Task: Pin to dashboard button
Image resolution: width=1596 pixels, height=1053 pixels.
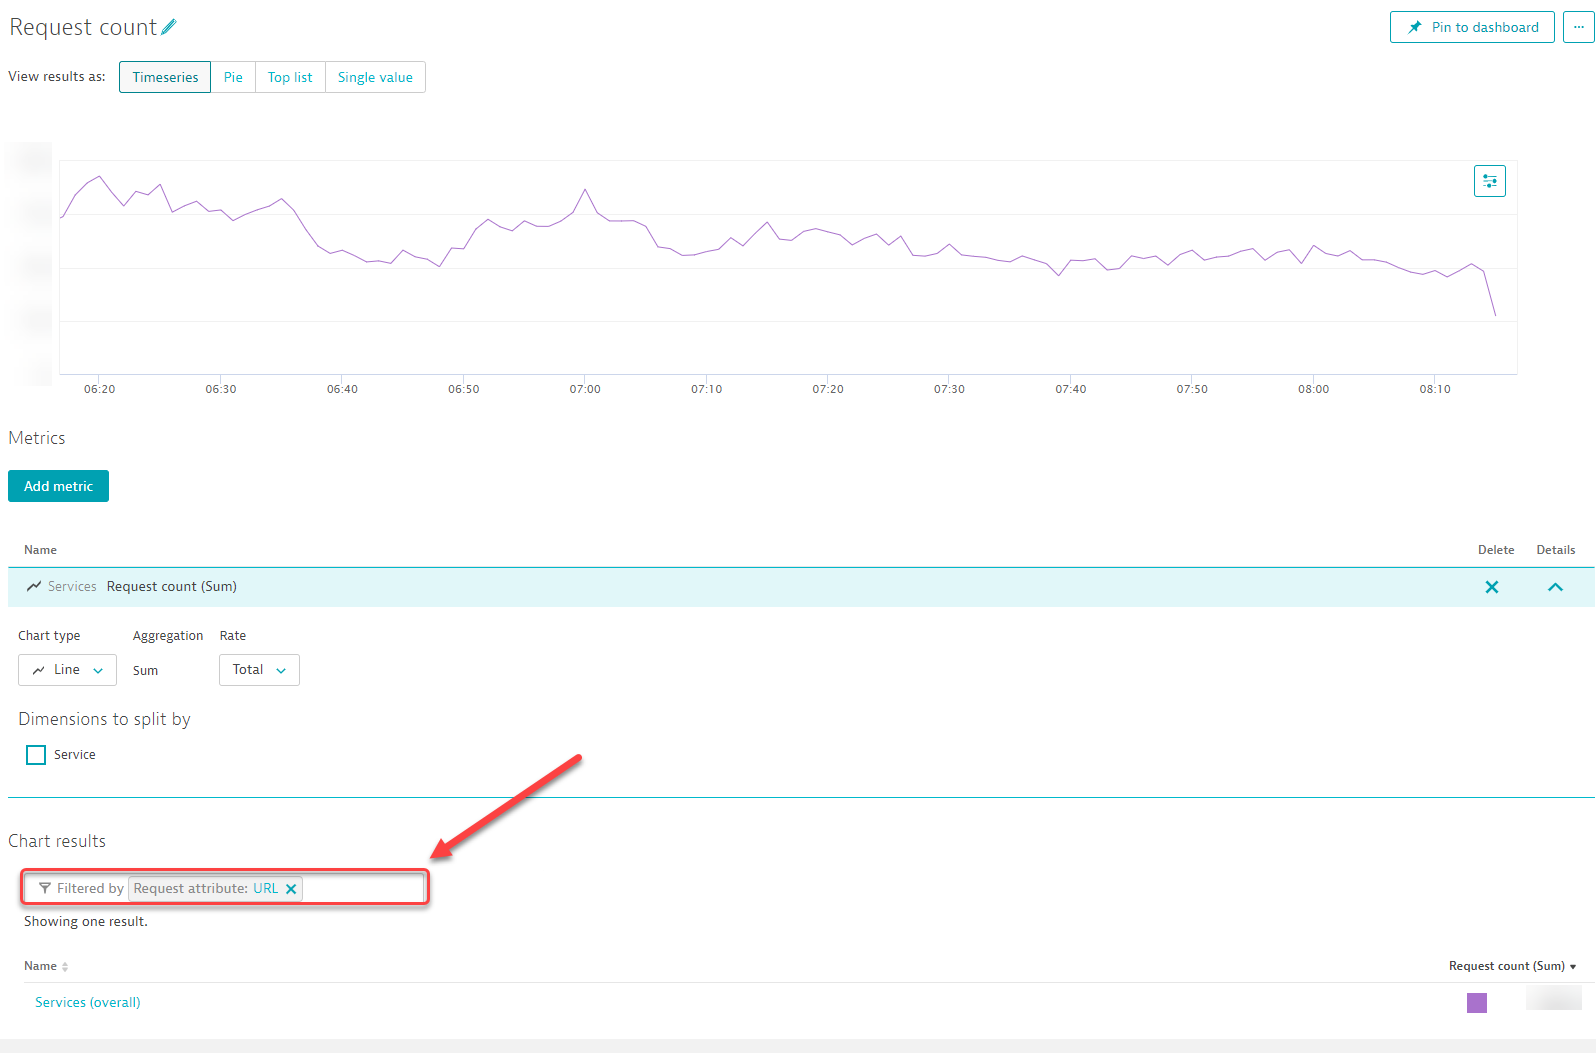Action: (x=1472, y=27)
